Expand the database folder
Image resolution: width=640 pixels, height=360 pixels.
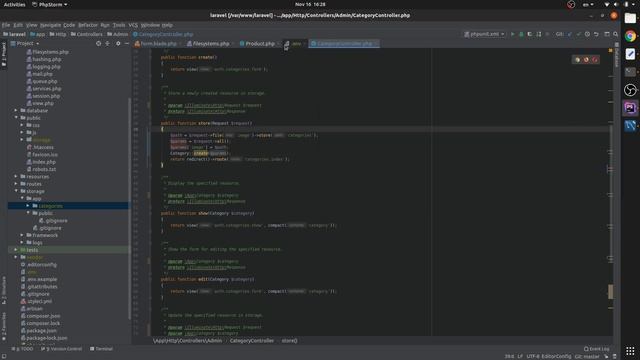coord(16,110)
